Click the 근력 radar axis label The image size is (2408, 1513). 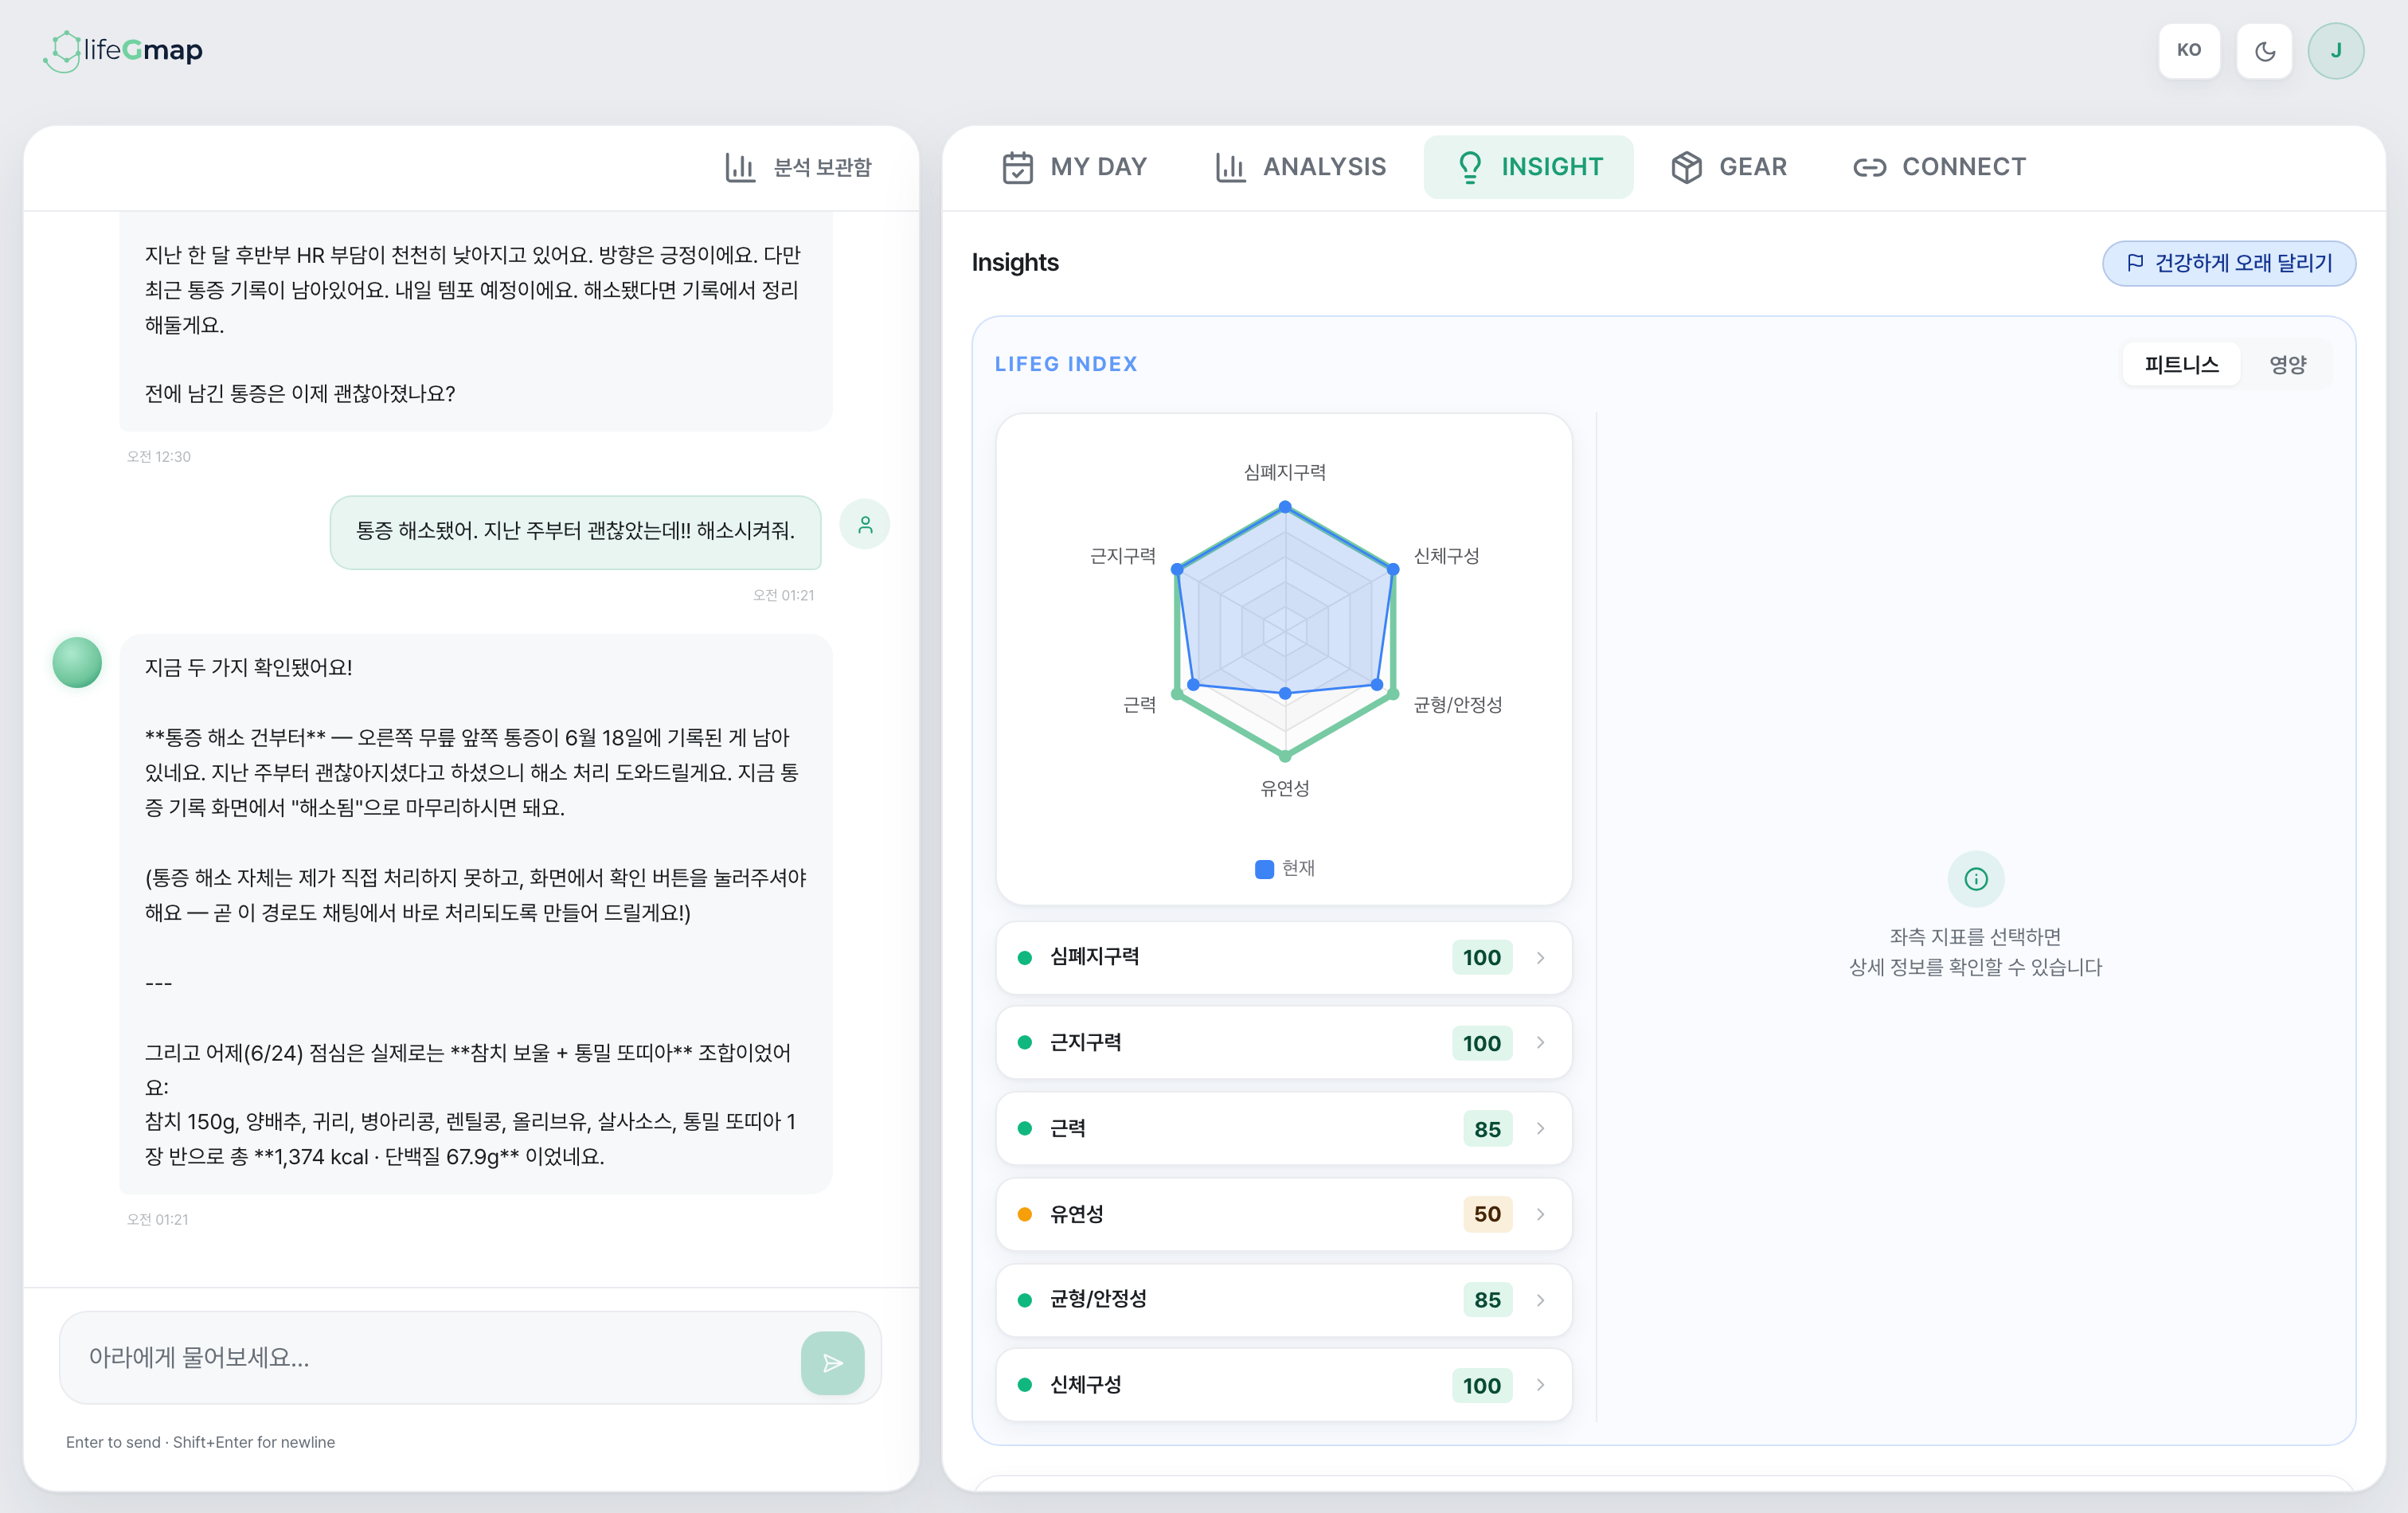click(x=1139, y=705)
